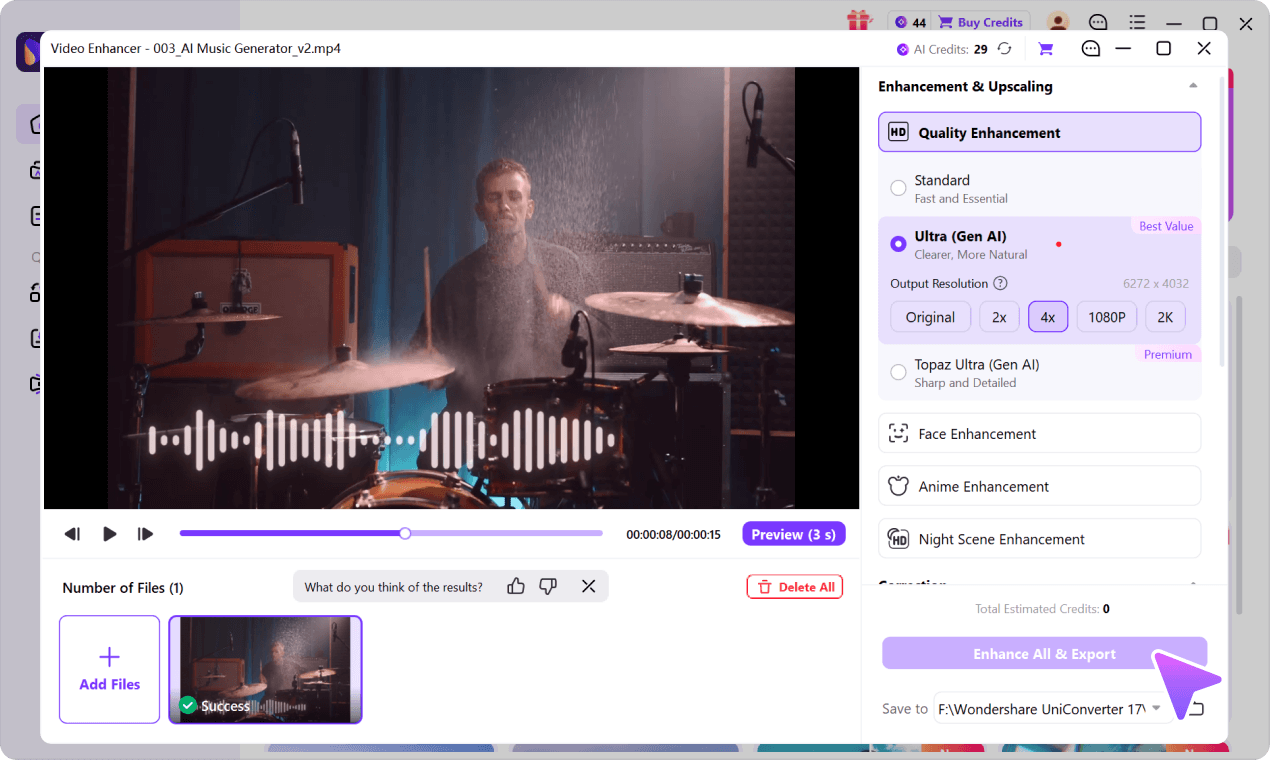Click the Add Files tile

109,669
